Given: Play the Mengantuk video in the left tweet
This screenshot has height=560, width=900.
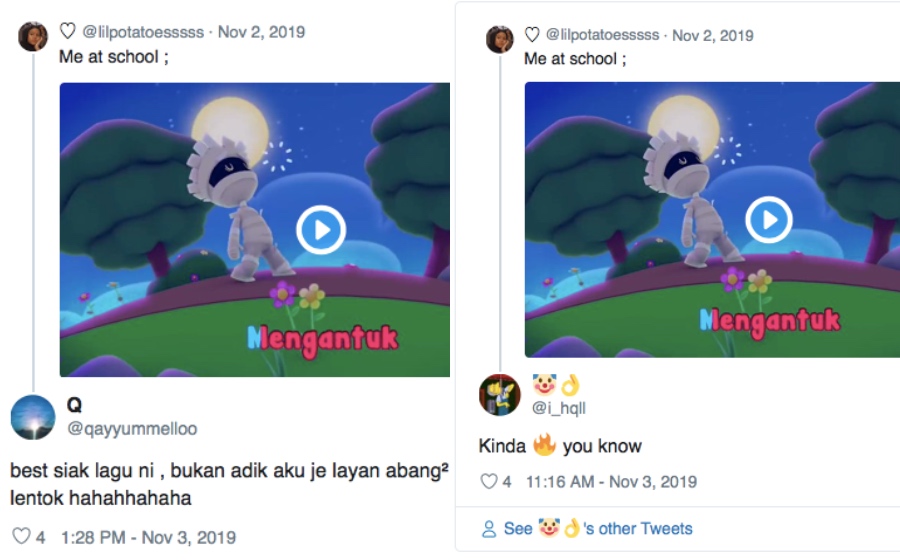Looking at the screenshot, I should pos(321,230).
